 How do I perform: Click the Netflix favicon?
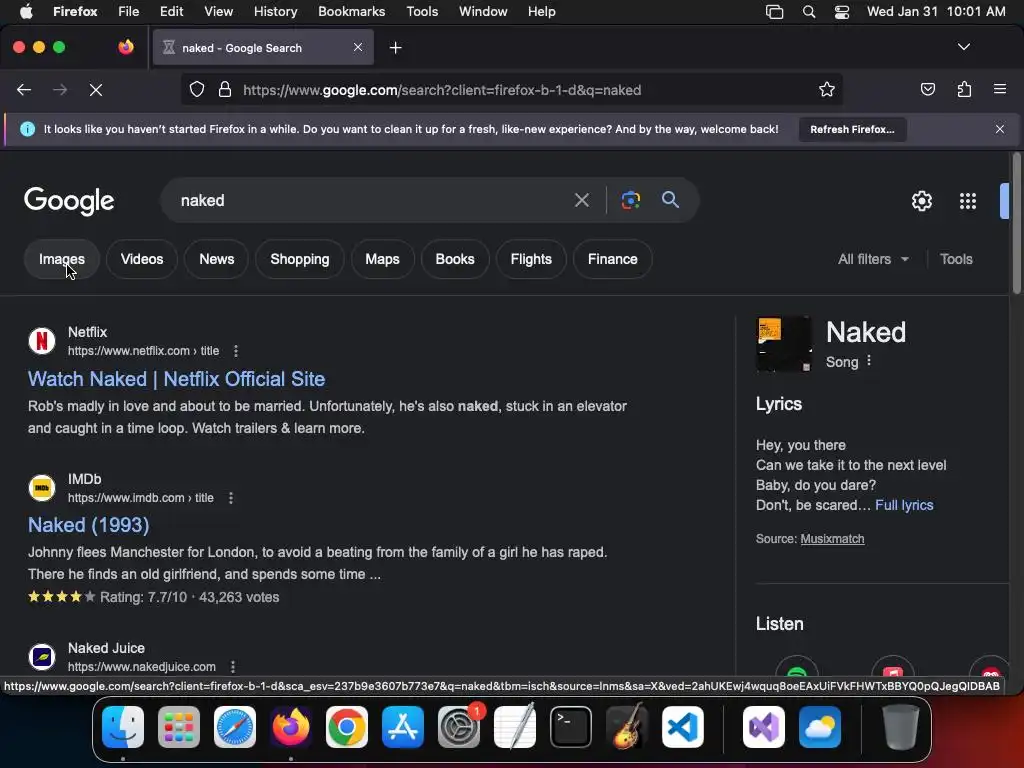(x=42, y=341)
